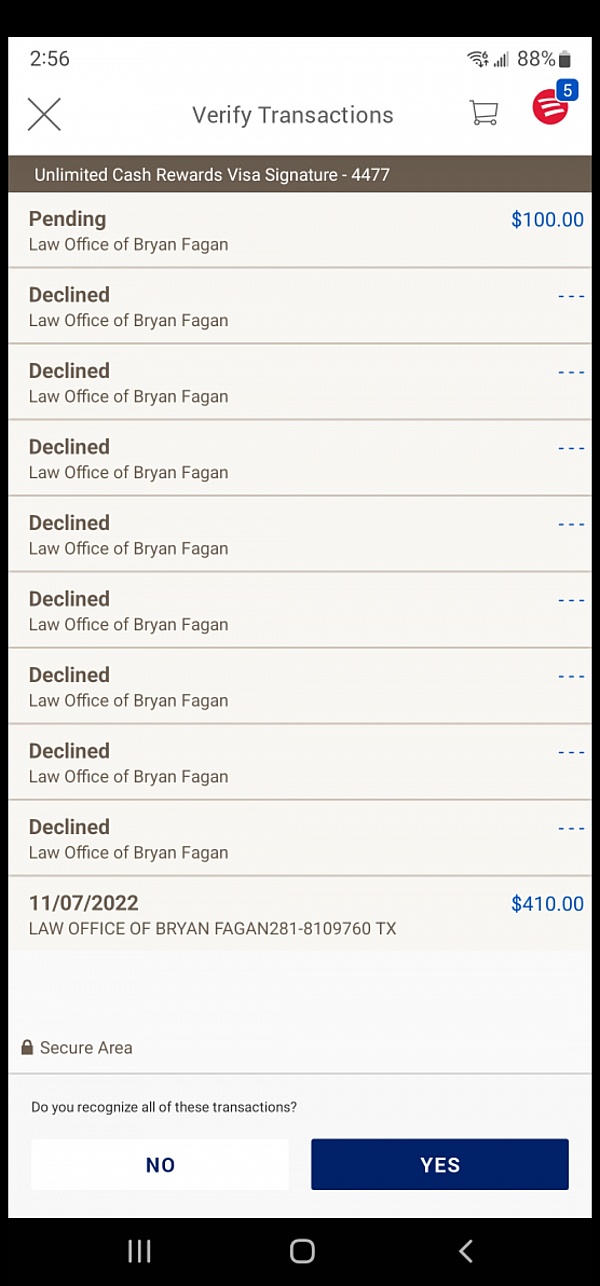Image resolution: width=600 pixels, height=1286 pixels.
Task: Tap the battery status icon
Action: 565,59
